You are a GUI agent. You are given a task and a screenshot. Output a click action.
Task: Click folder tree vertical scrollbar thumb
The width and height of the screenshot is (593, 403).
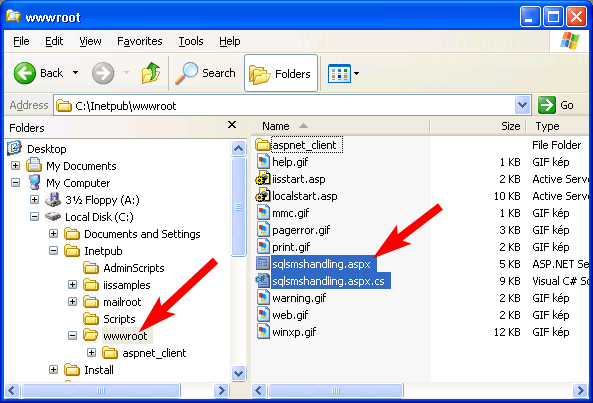[x=238, y=207]
